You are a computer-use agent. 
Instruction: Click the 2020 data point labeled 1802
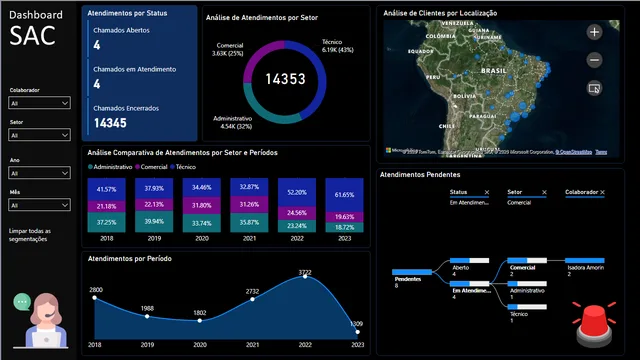point(200,321)
